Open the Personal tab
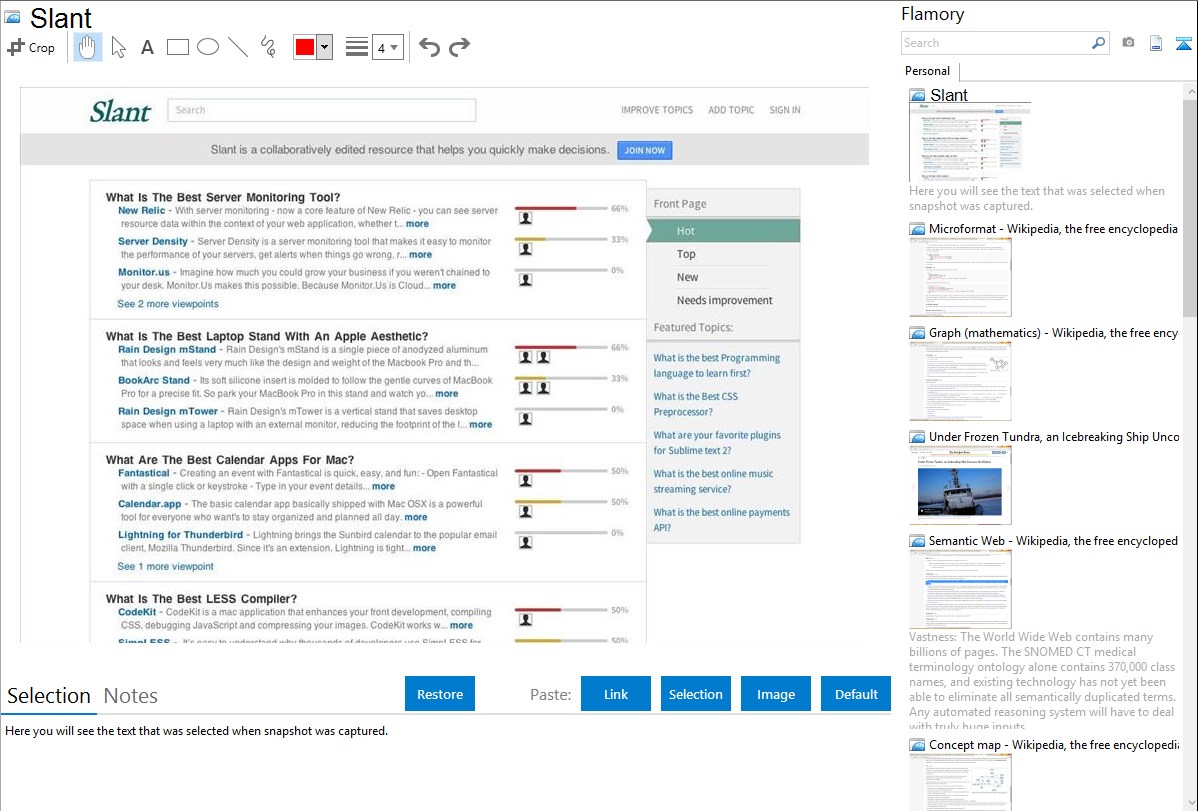The width and height of the screenshot is (1198, 811). 927,71
